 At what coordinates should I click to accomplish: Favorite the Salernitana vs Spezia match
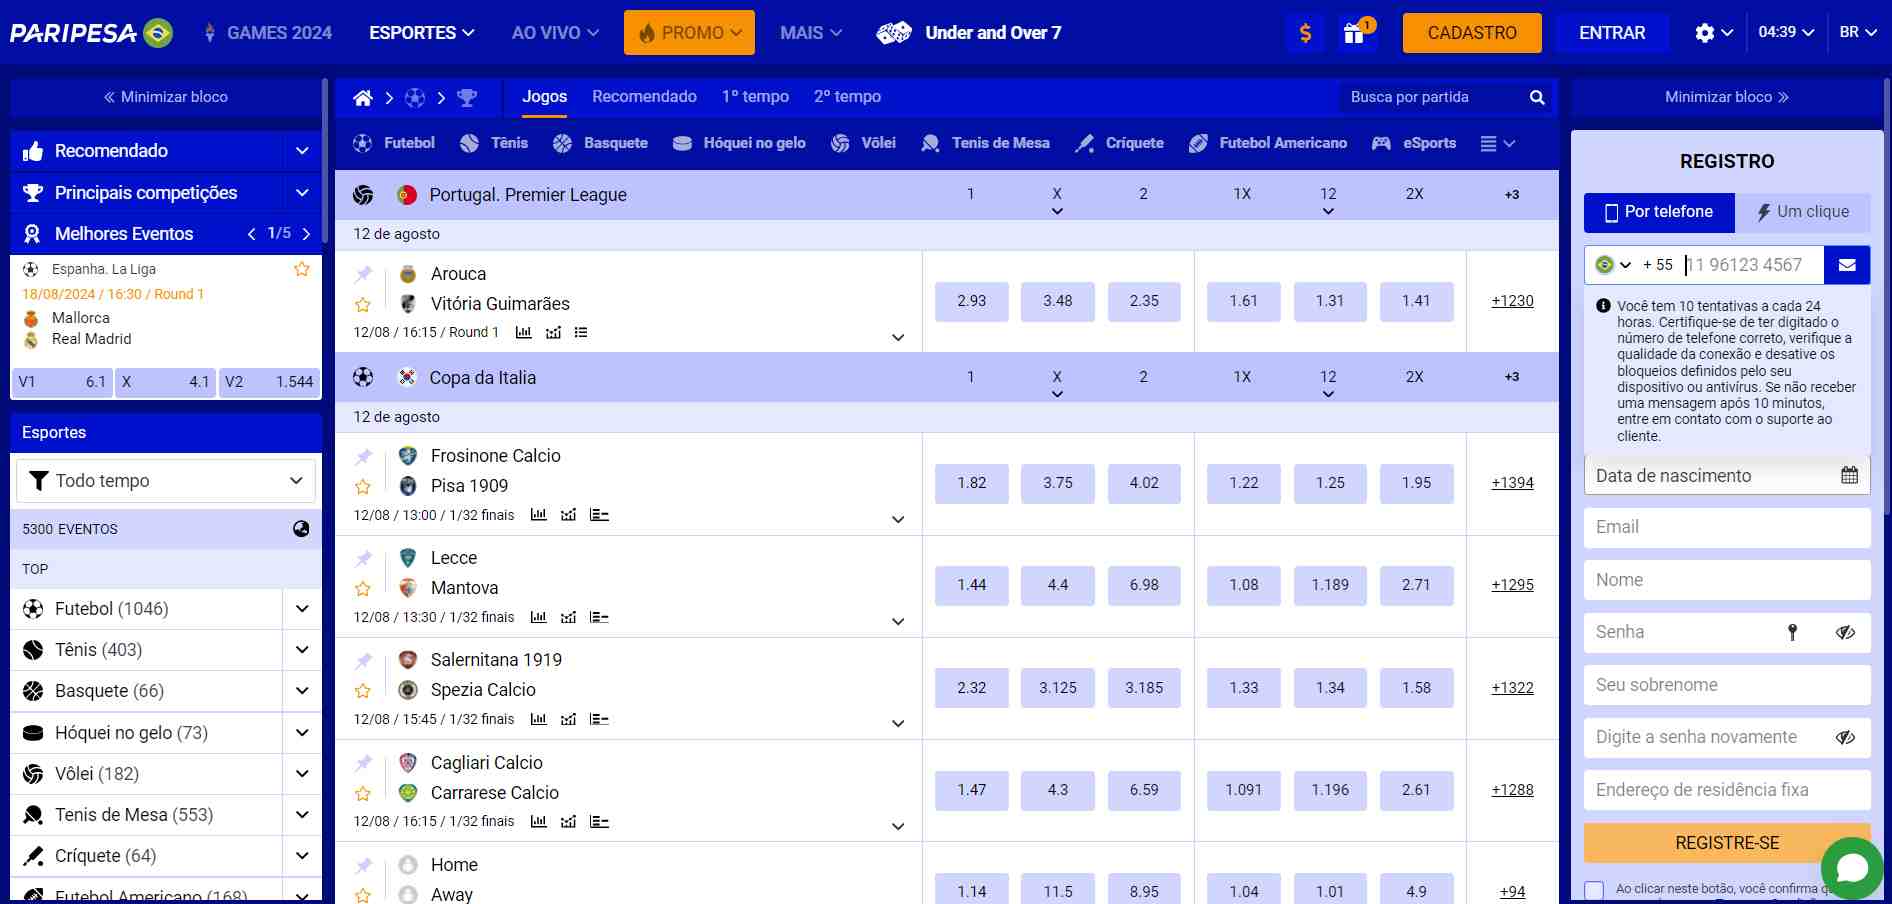click(363, 691)
